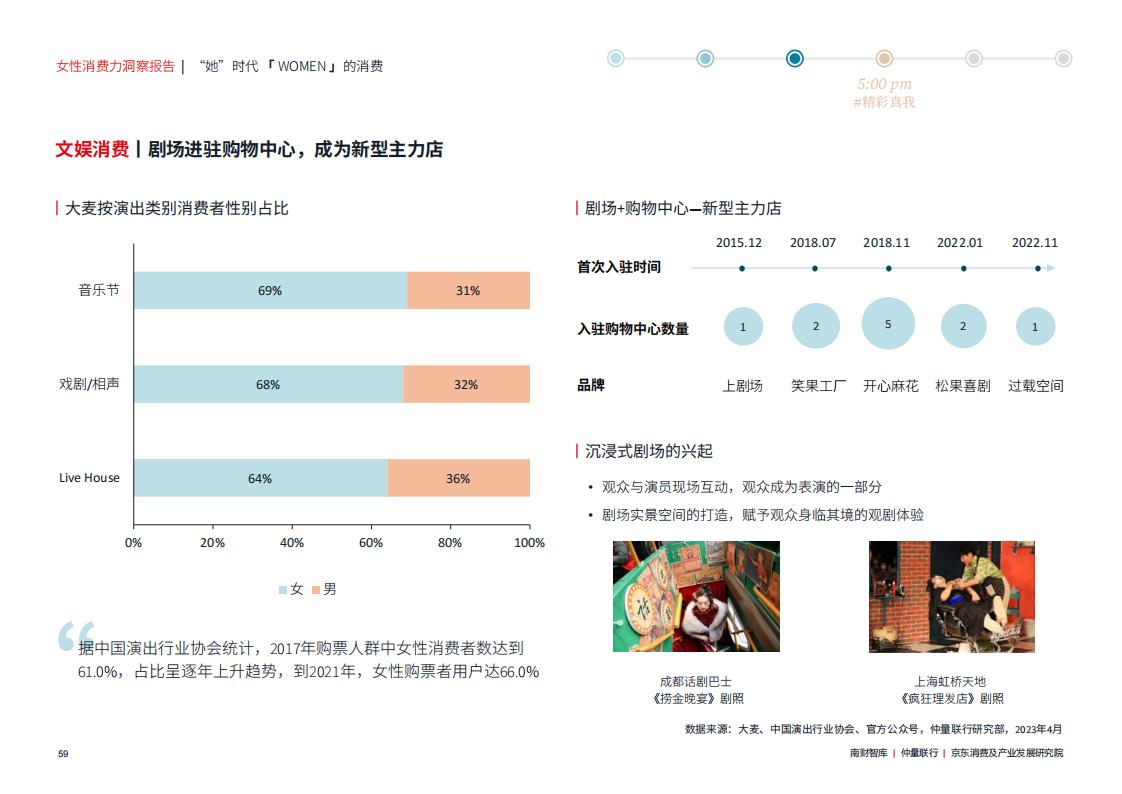Viewport: 1122px width, 794px height.
Task: Click the bubble above 笑果工厂
Action: (816, 325)
